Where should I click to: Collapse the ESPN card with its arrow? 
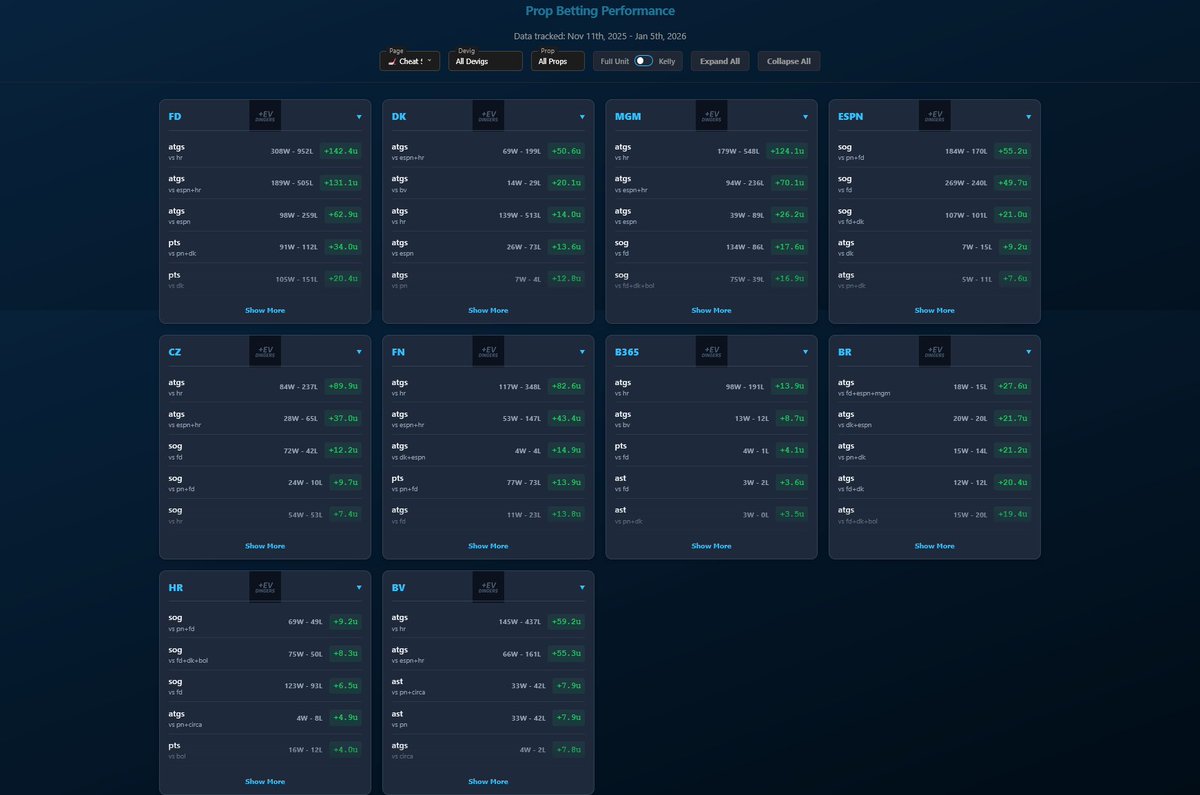coord(1028,117)
